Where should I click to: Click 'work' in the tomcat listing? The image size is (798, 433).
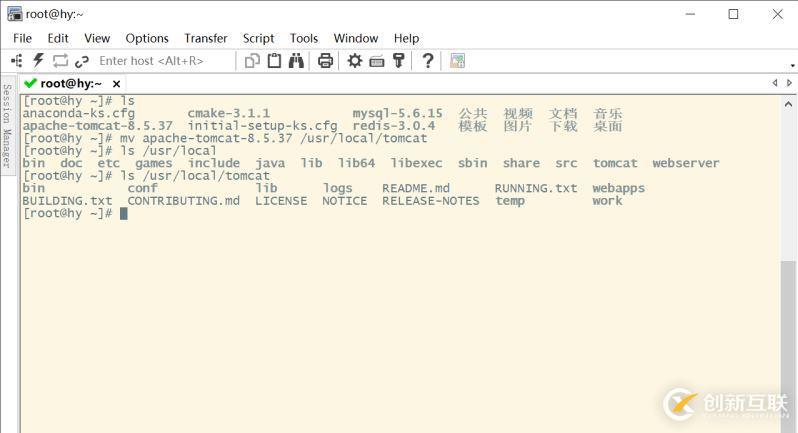coord(607,201)
